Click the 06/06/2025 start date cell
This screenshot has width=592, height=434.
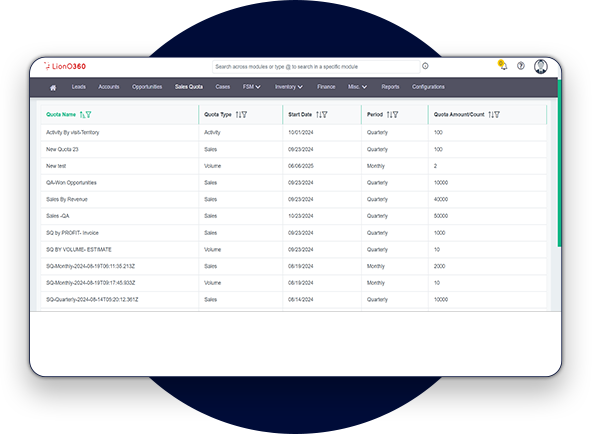[x=301, y=166]
